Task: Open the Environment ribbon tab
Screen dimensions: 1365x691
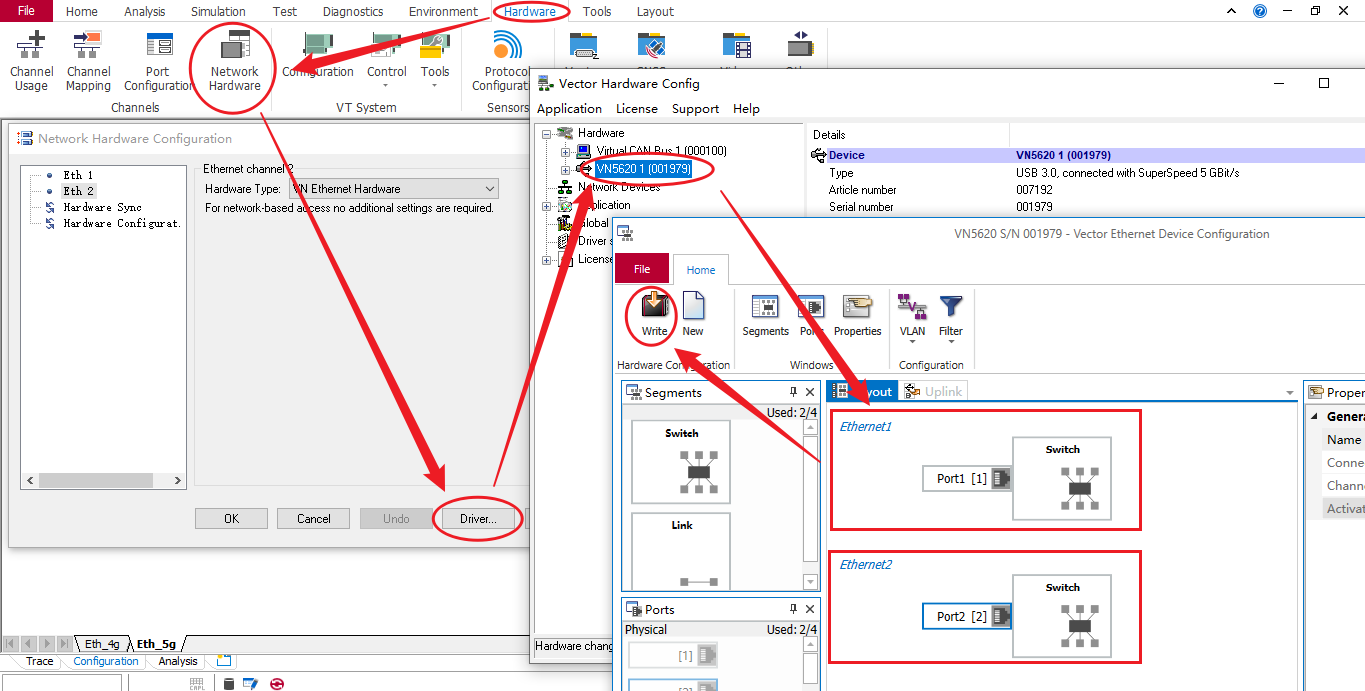Action: coord(443,11)
